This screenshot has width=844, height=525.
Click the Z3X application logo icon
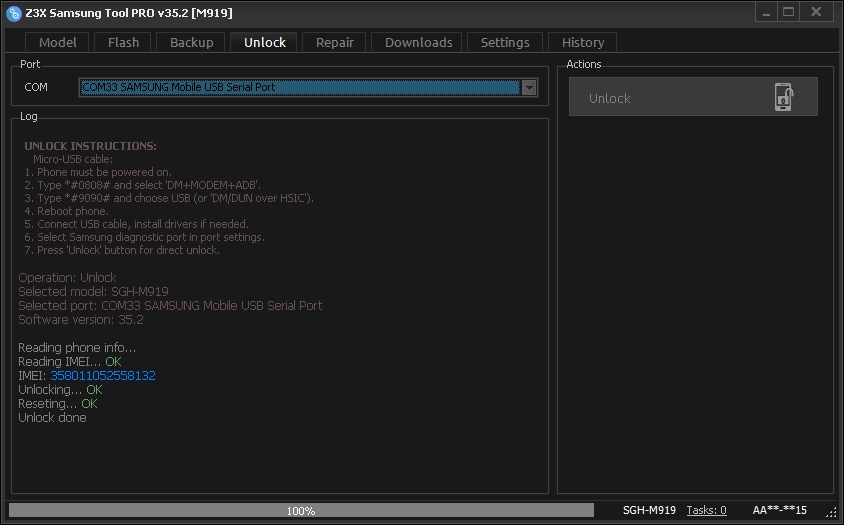click(13, 13)
